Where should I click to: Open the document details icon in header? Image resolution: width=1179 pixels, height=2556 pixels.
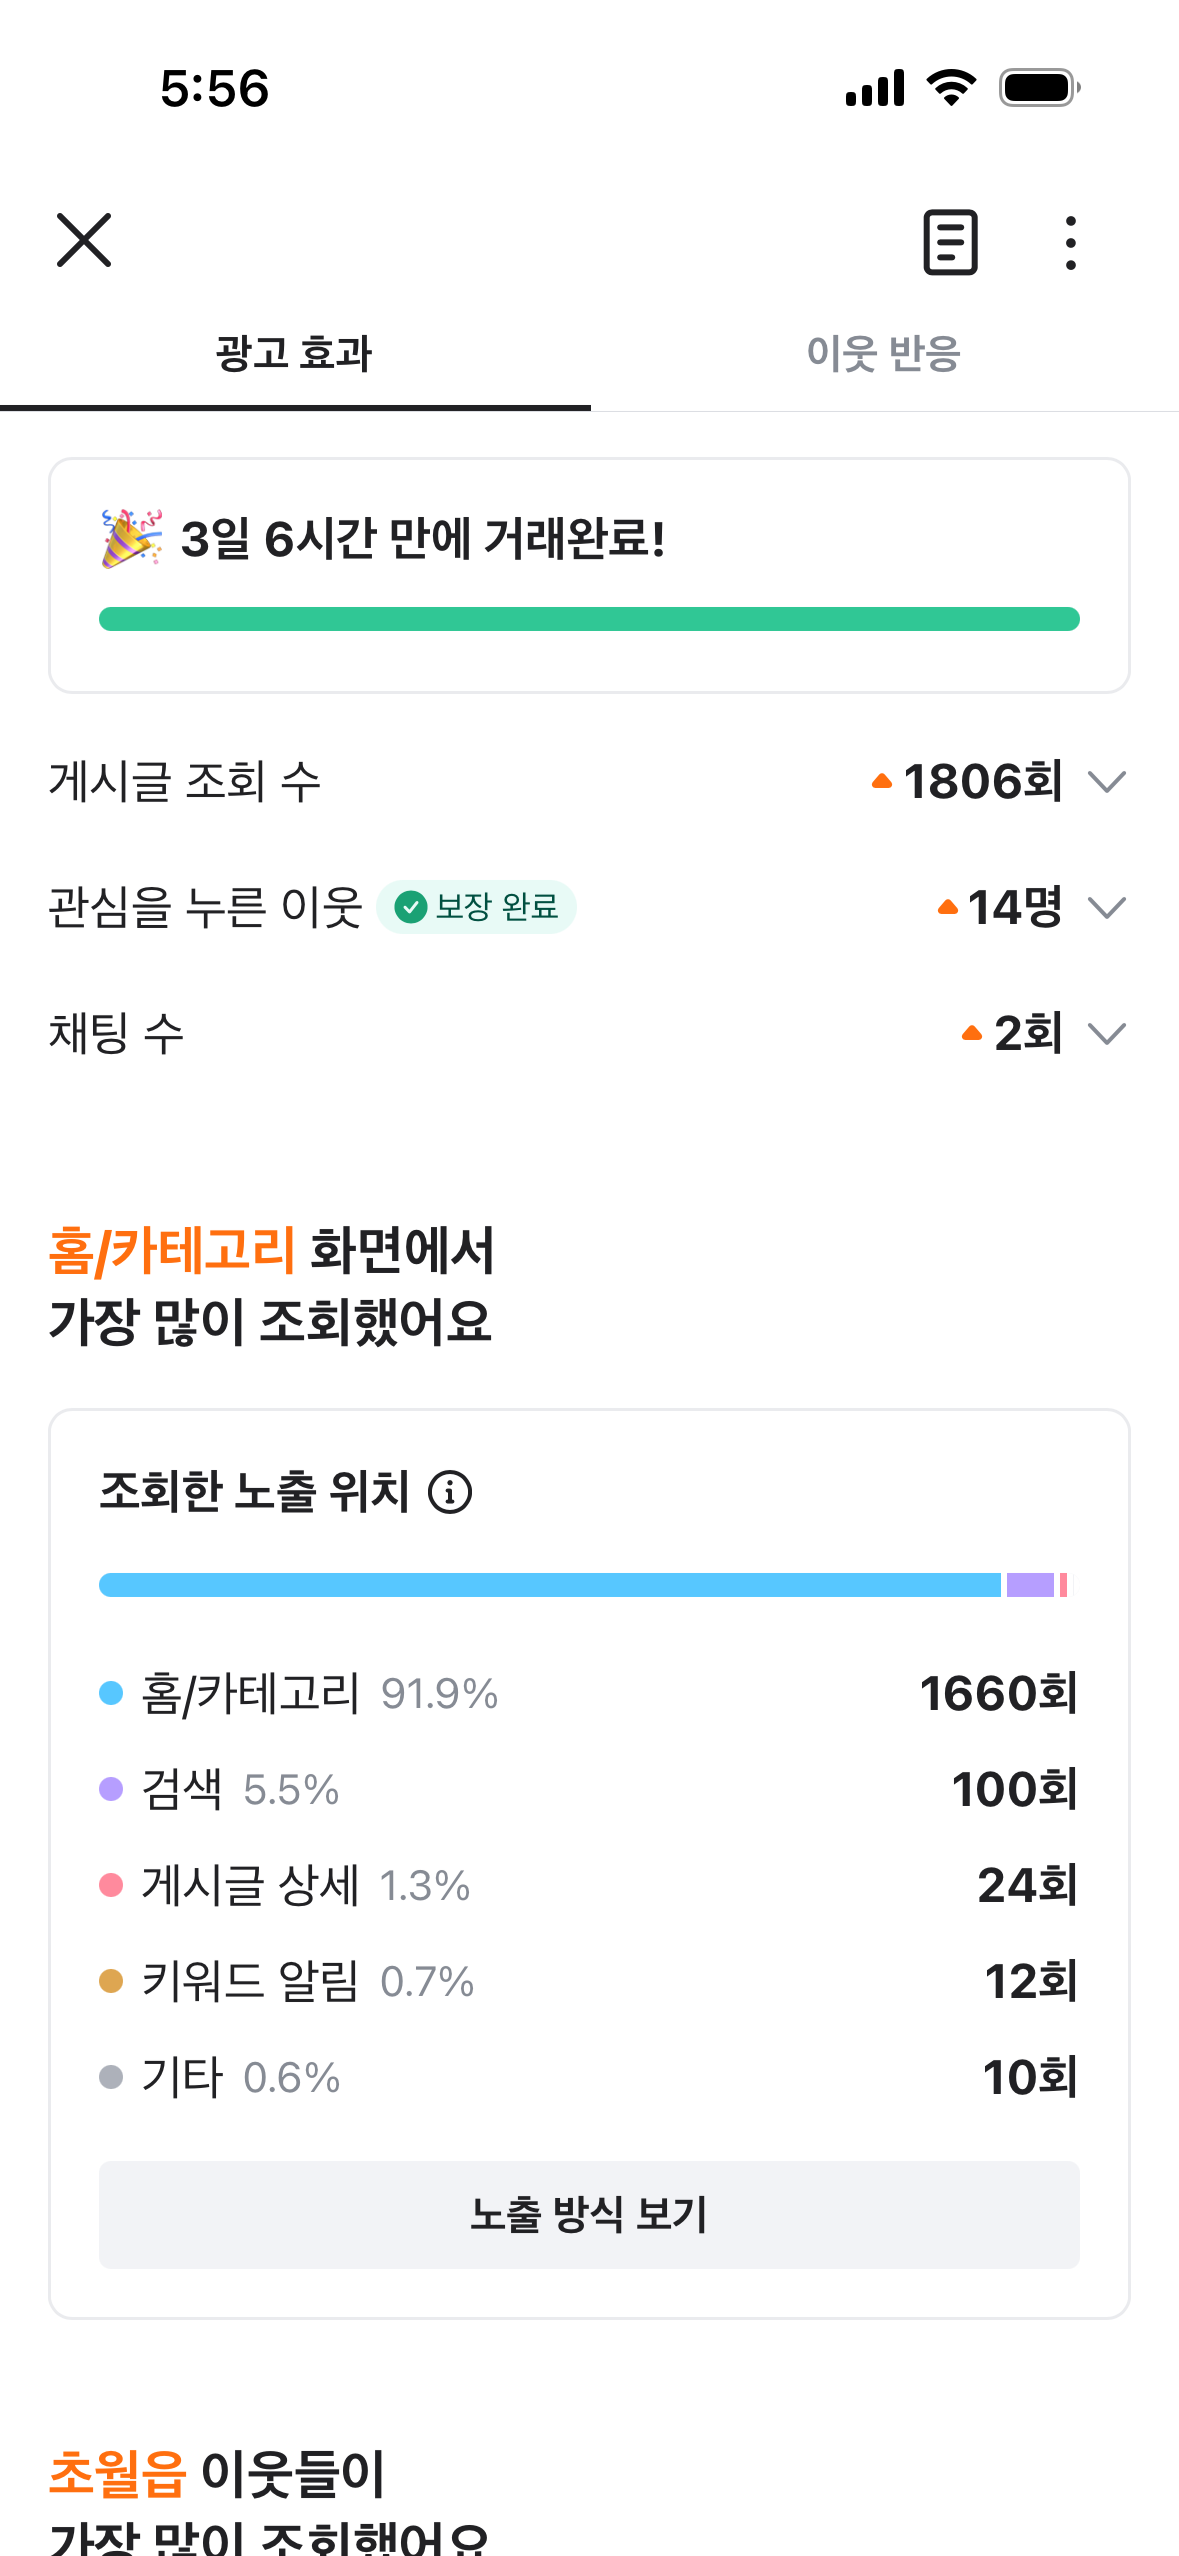(x=950, y=242)
